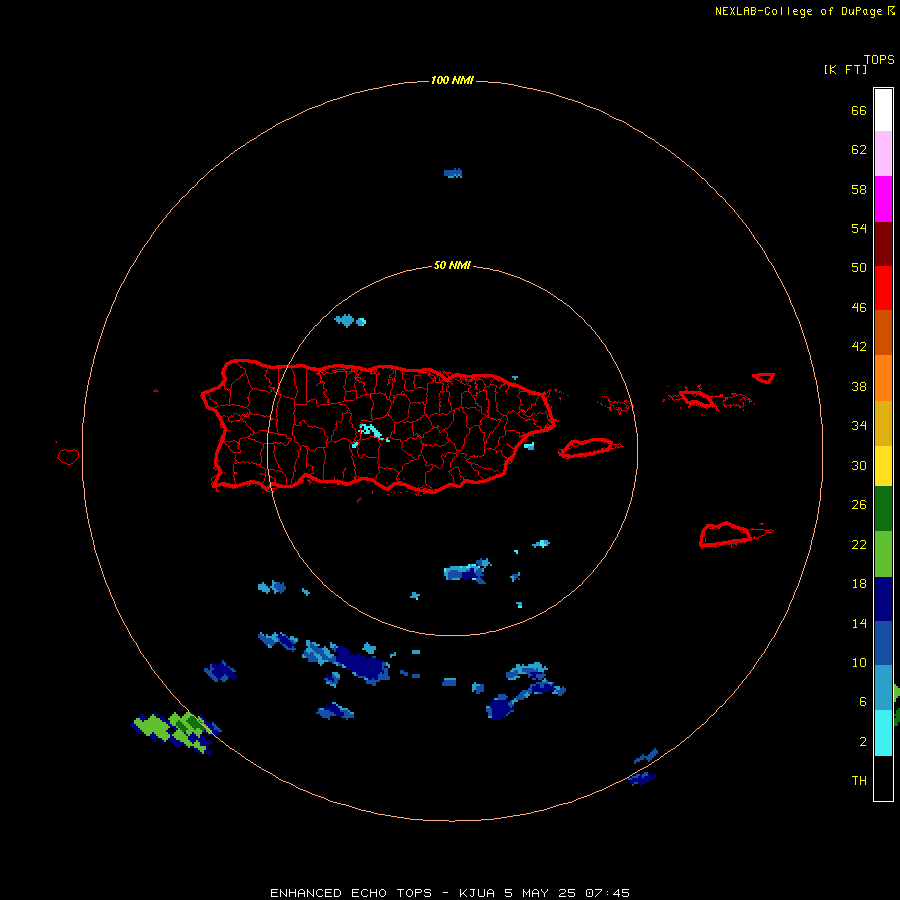The width and height of the screenshot is (900, 900).
Task: Click the cyan echo inside central Puerto Rico
Action: click(370, 434)
